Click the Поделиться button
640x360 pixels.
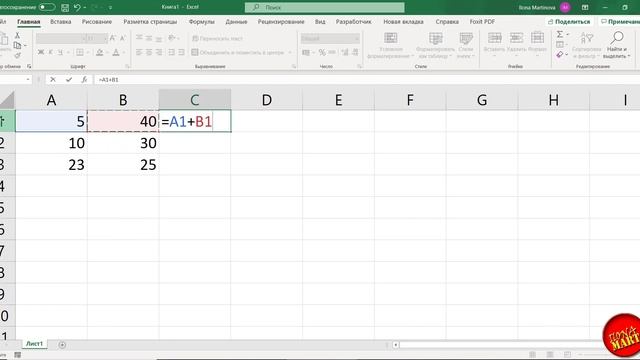point(569,22)
